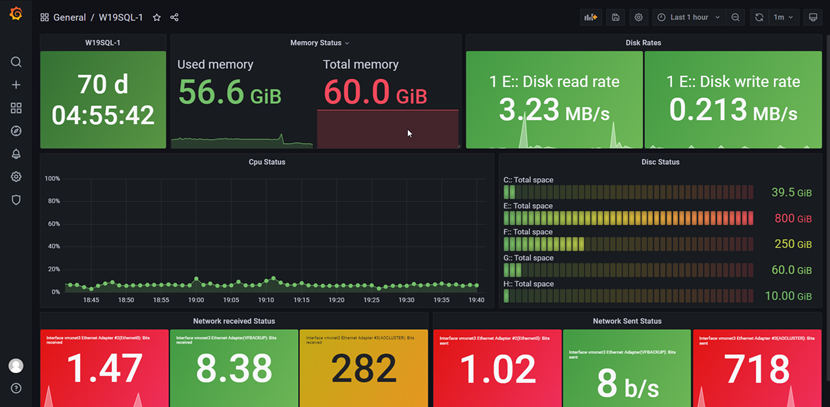The height and width of the screenshot is (407, 830).
Task: Click the General folder breadcrumb
Action: coord(69,18)
